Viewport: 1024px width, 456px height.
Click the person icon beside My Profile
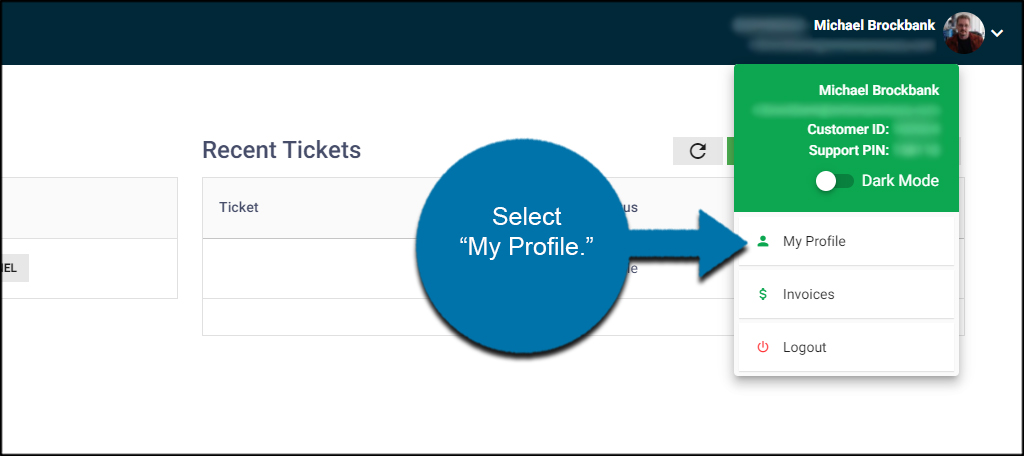[763, 241]
